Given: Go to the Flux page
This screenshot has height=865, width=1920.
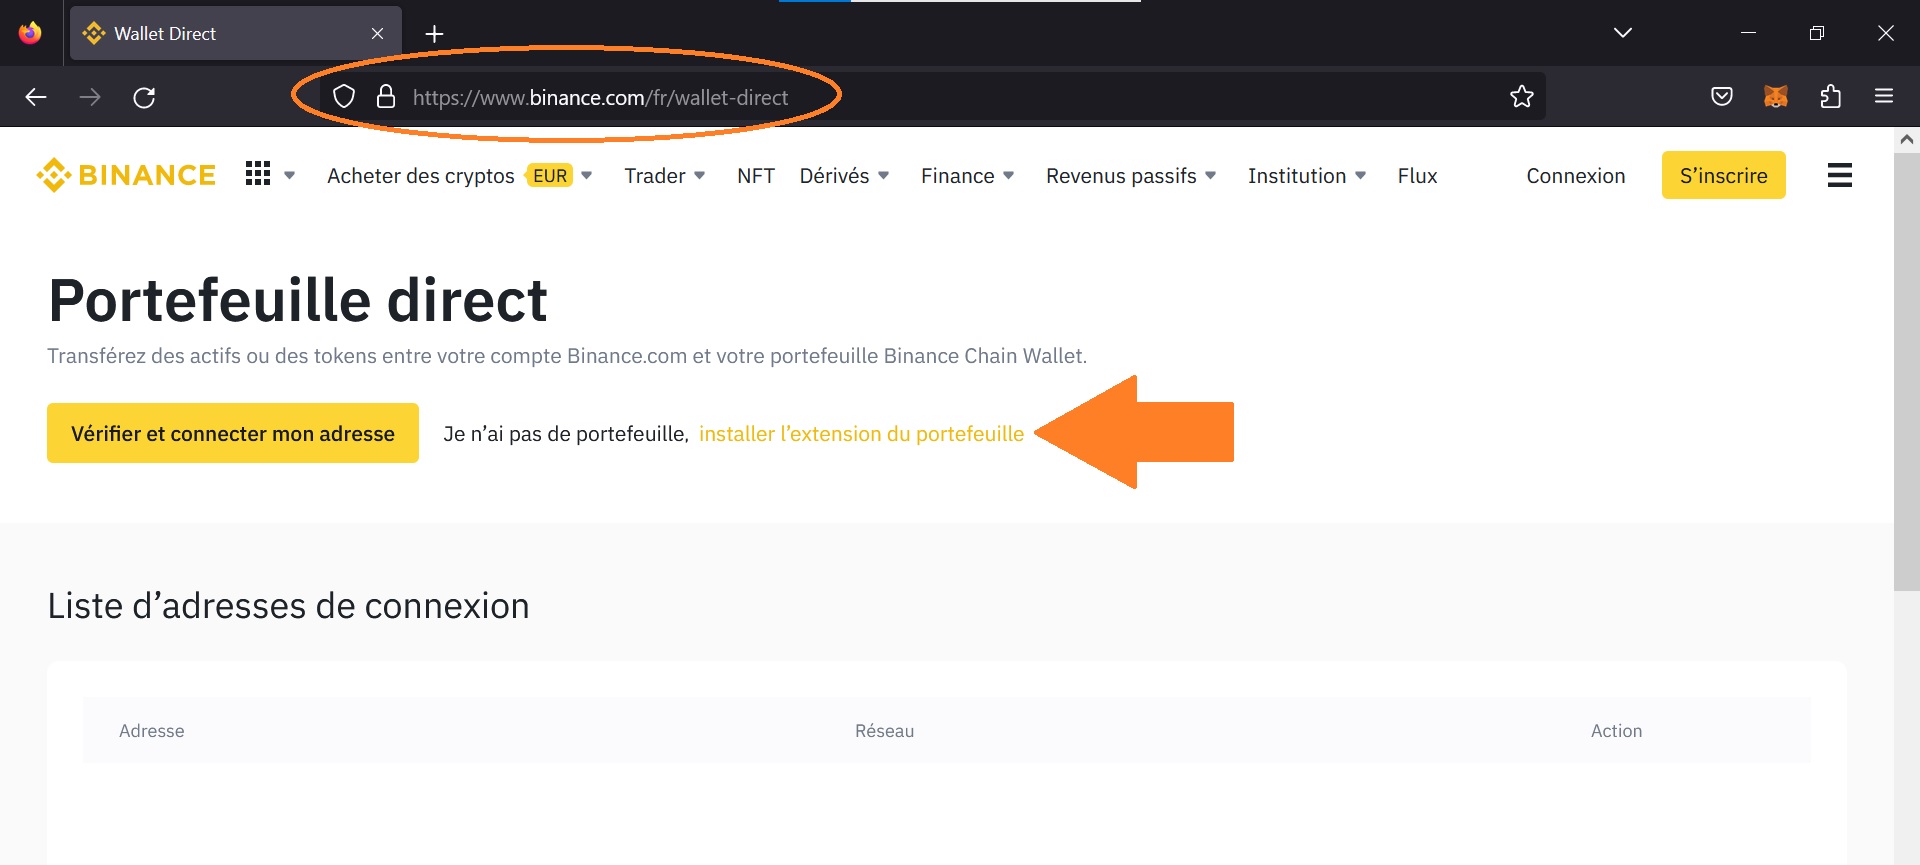Looking at the screenshot, I should 1417,176.
